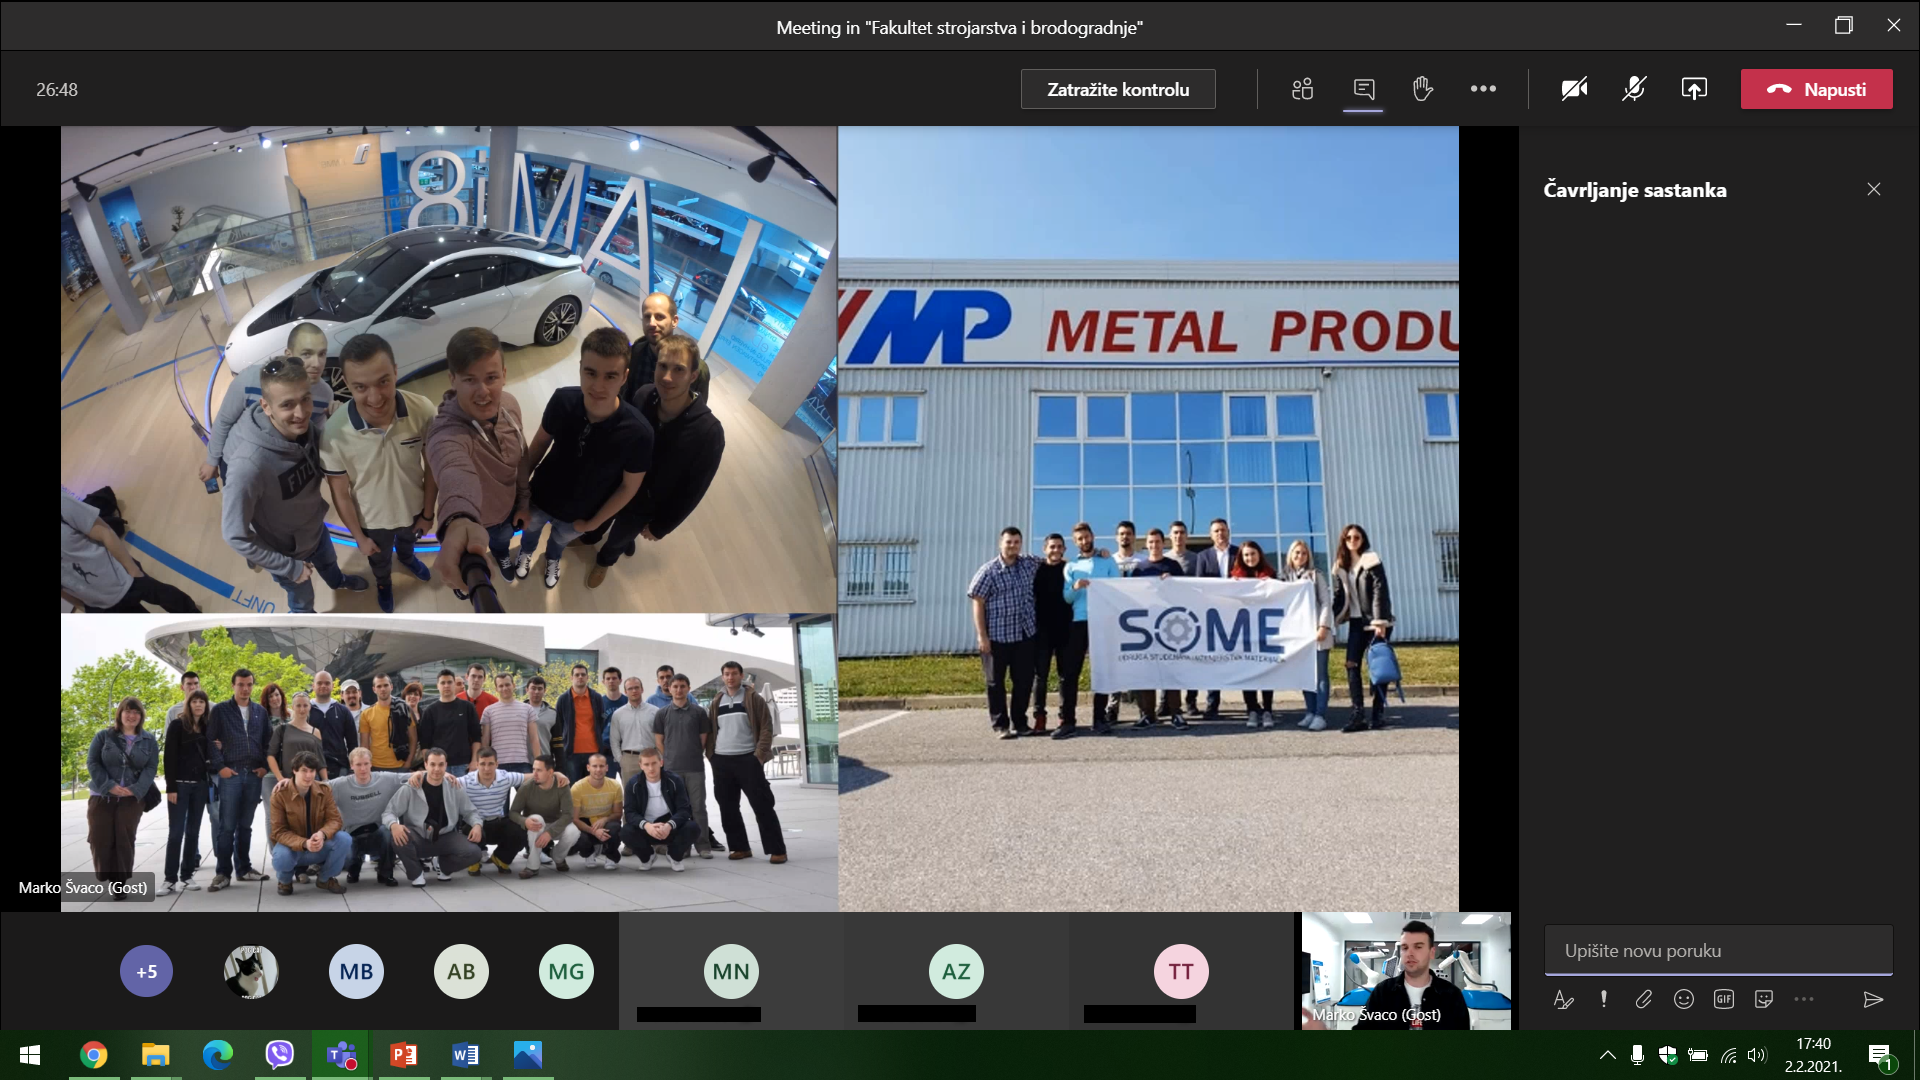Send the chat message
1920x1080 pixels.
click(1873, 999)
